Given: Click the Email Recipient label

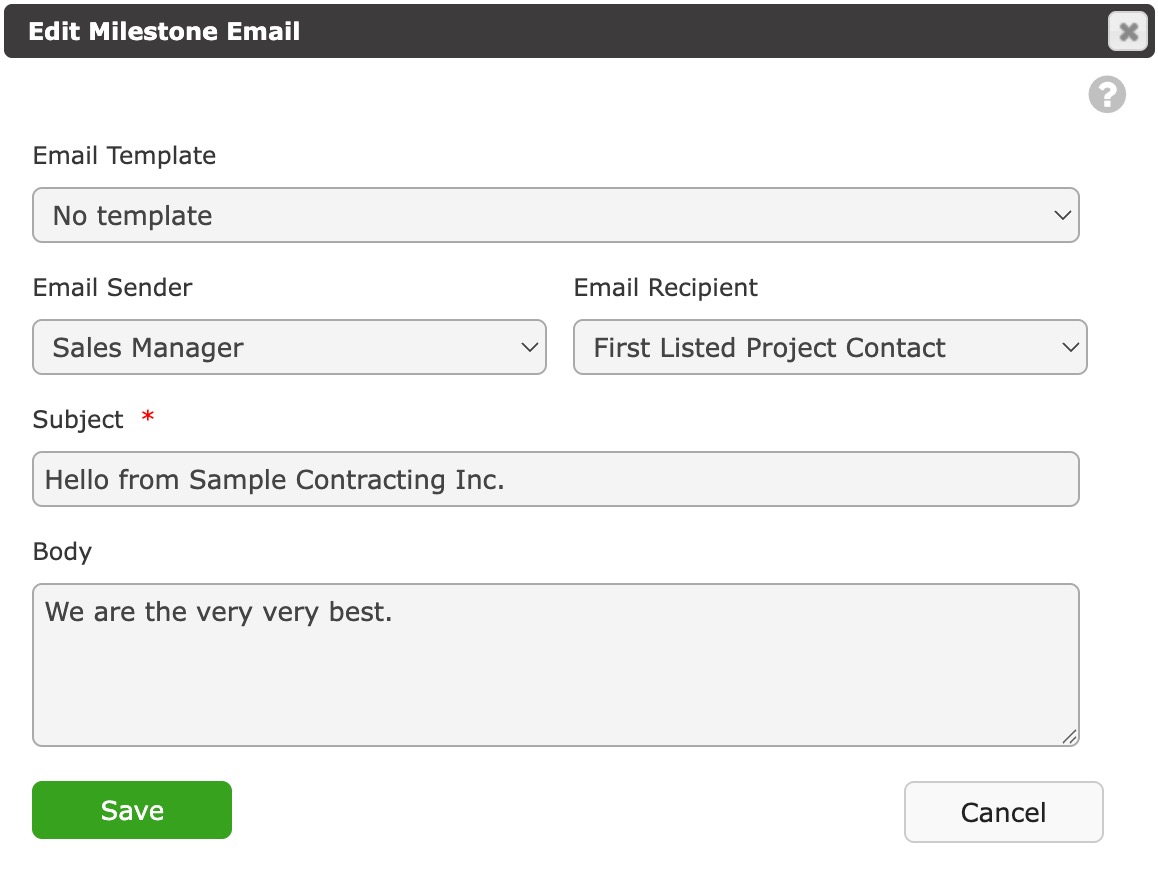Looking at the screenshot, I should point(665,287).
